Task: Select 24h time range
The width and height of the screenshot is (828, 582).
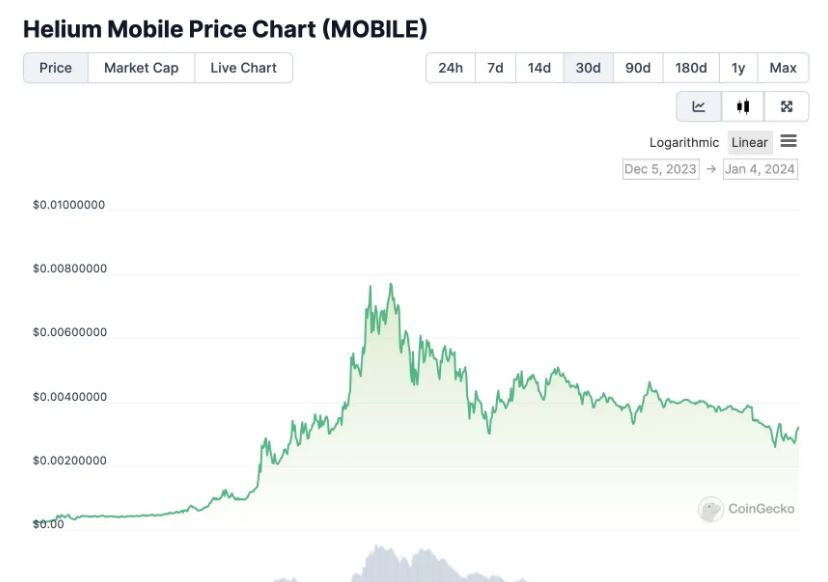Action: click(x=450, y=68)
